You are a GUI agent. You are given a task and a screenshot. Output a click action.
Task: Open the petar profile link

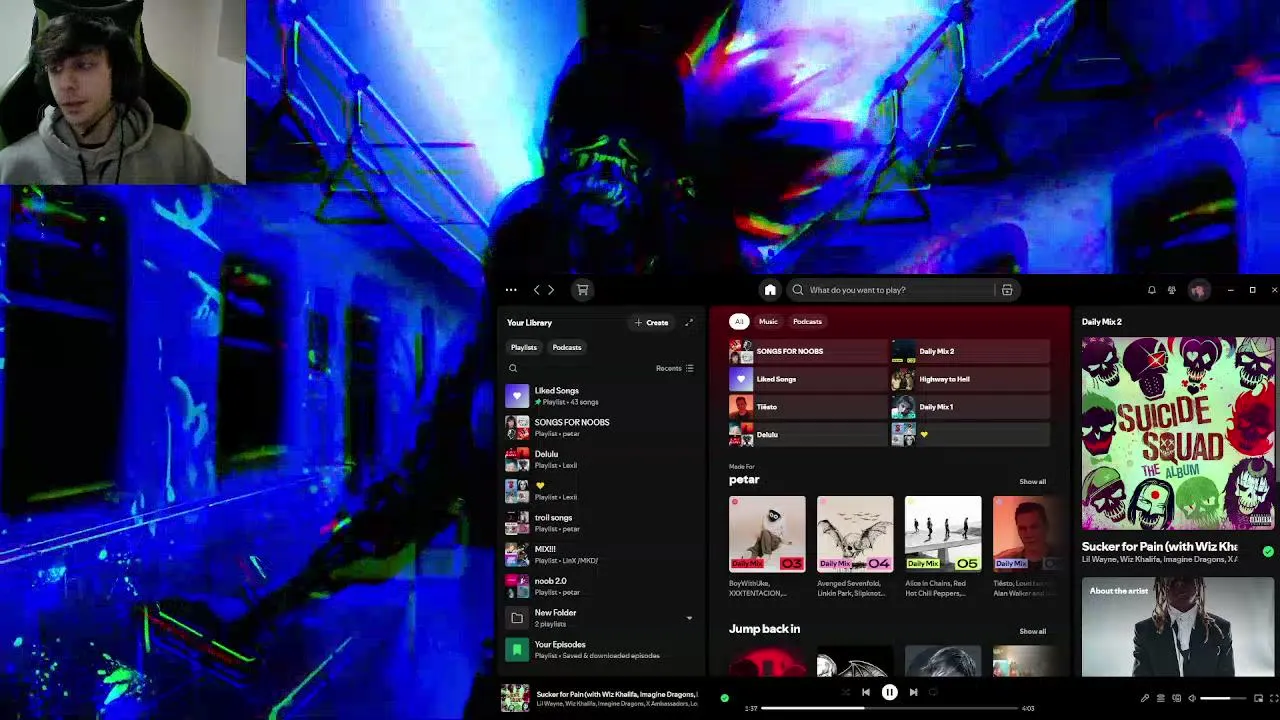(x=744, y=479)
